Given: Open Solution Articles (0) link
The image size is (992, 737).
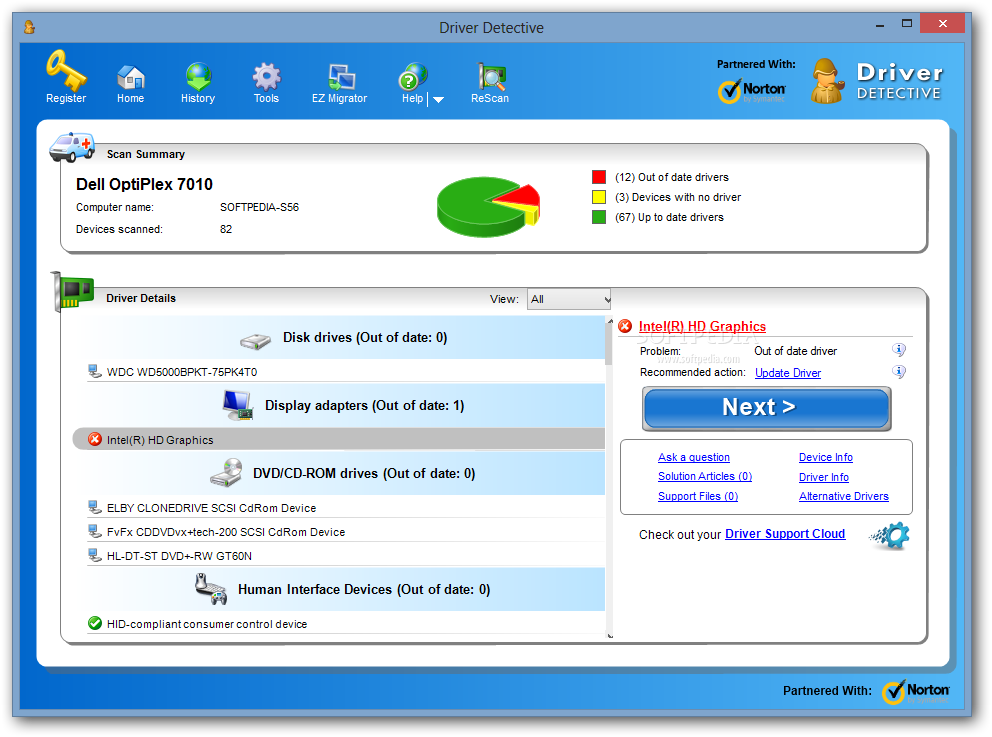Looking at the screenshot, I should [x=705, y=476].
